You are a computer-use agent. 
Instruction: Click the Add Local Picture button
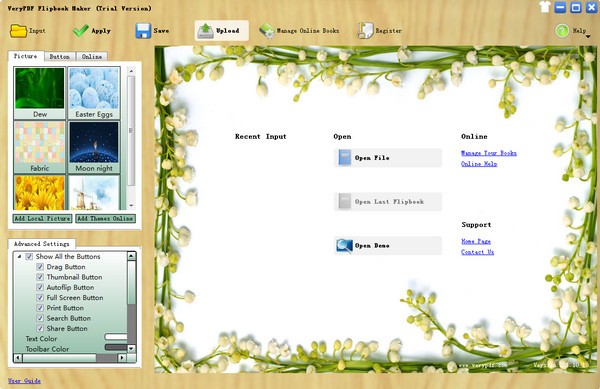(42, 218)
